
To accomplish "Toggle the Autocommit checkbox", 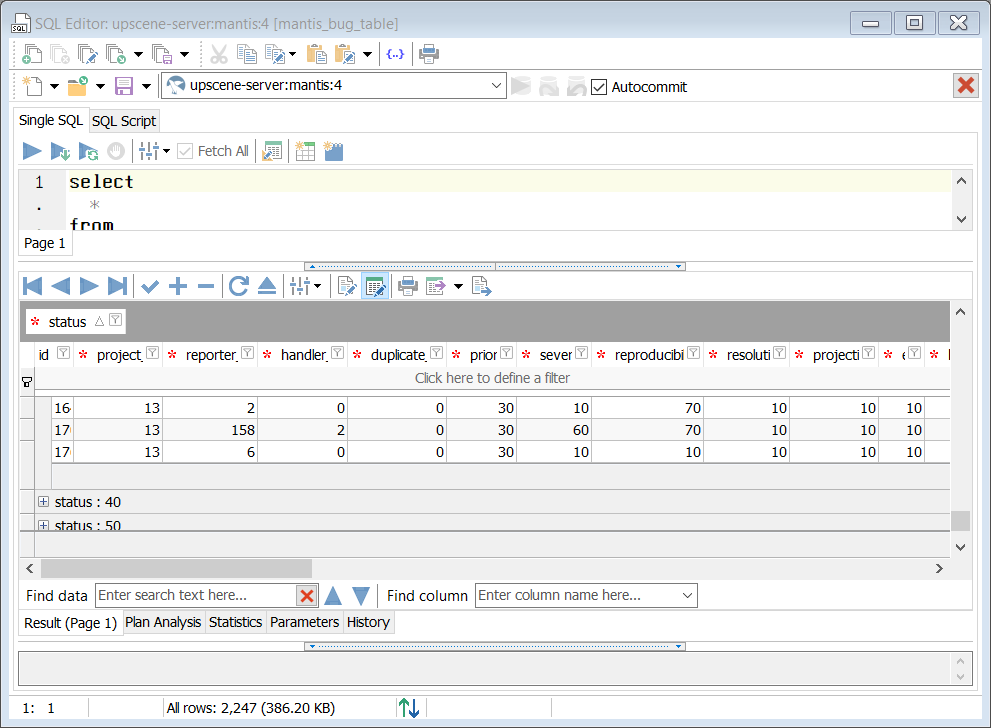I will click(599, 87).
